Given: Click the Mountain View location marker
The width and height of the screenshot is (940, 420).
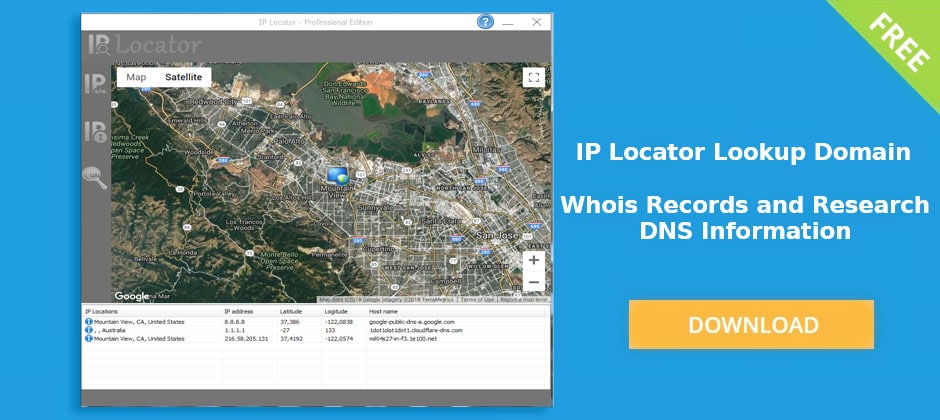Looking at the screenshot, I should click(338, 176).
